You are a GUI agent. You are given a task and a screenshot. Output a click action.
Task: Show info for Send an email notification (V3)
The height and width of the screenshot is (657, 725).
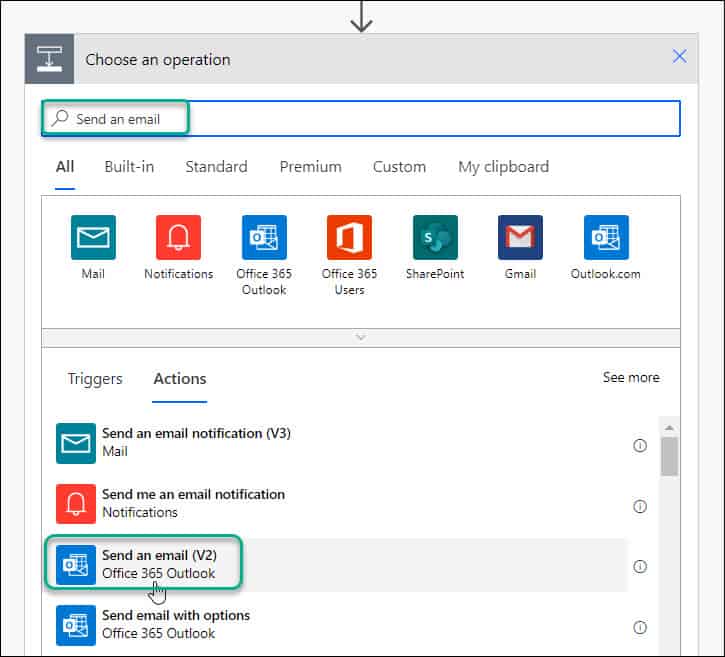(x=640, y=445)
